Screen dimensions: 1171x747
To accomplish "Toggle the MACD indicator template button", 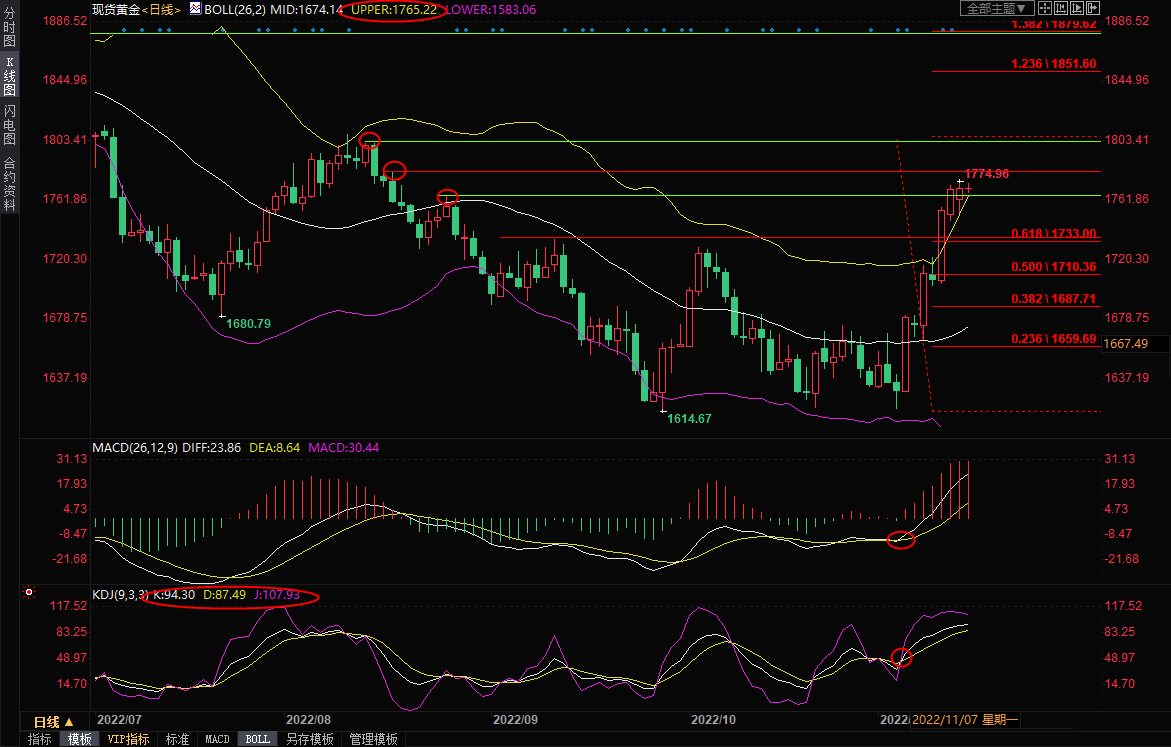I will (217, 740).
